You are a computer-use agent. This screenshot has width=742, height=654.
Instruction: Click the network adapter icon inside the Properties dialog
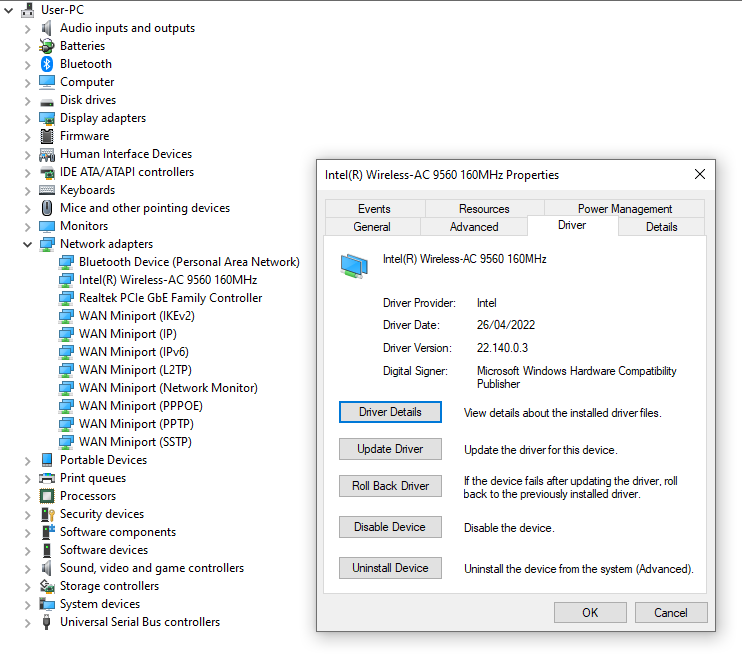(353, 265)
